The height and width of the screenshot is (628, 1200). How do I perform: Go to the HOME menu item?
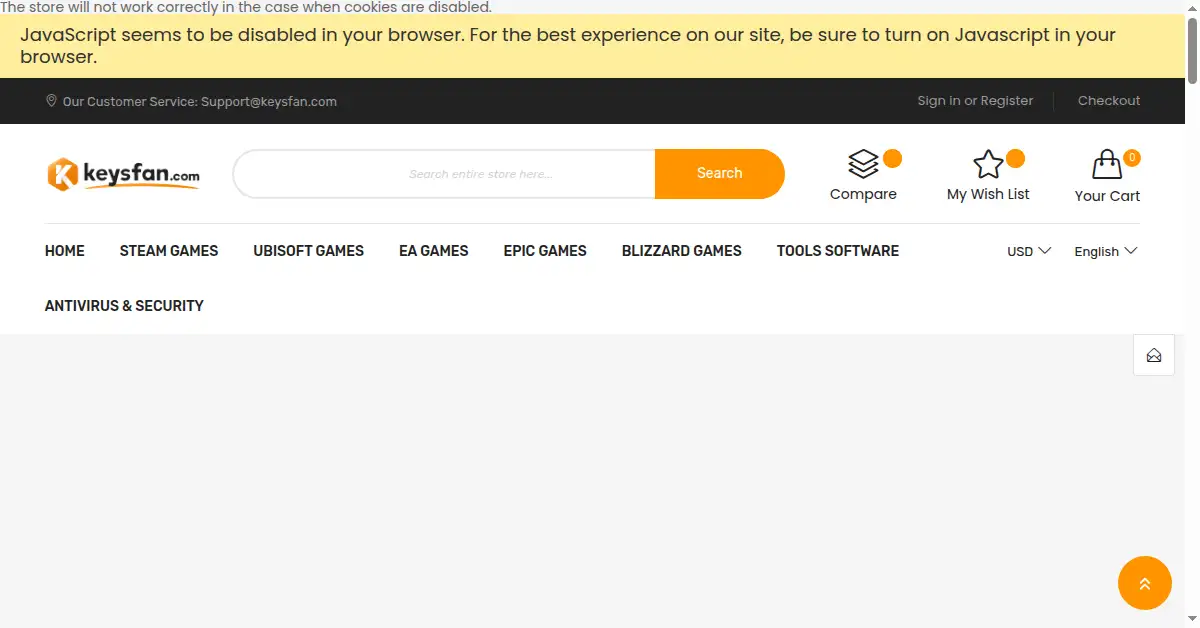pos(65,251)
